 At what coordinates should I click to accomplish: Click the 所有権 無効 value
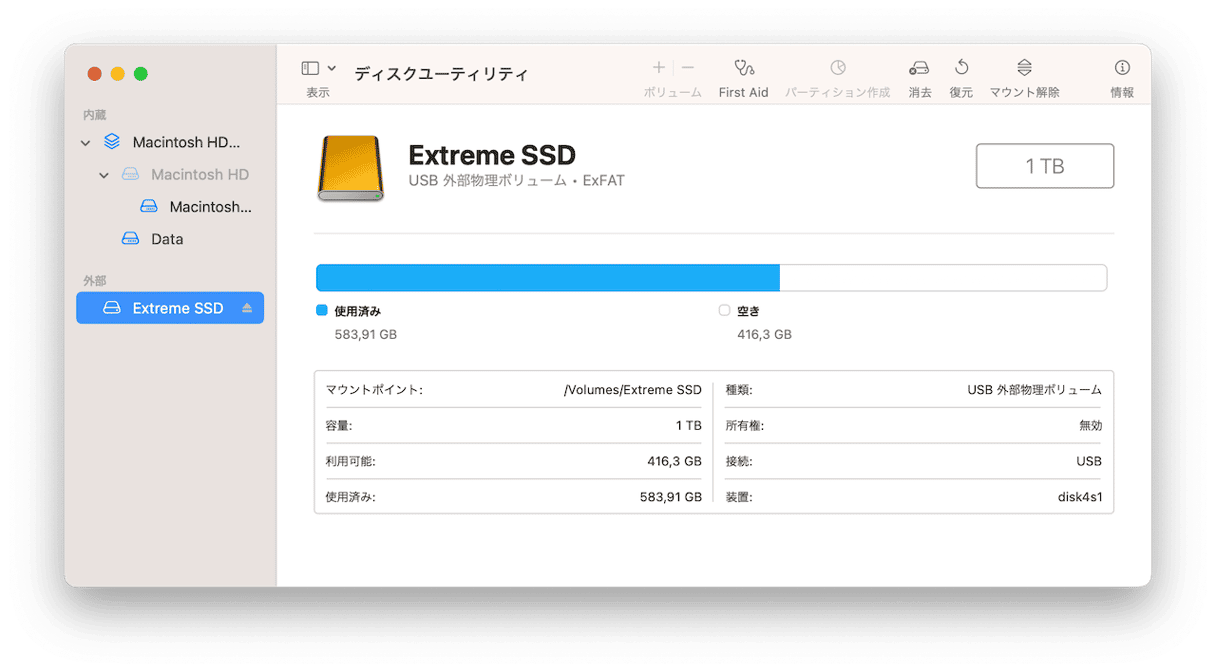tap(1089, 426)
